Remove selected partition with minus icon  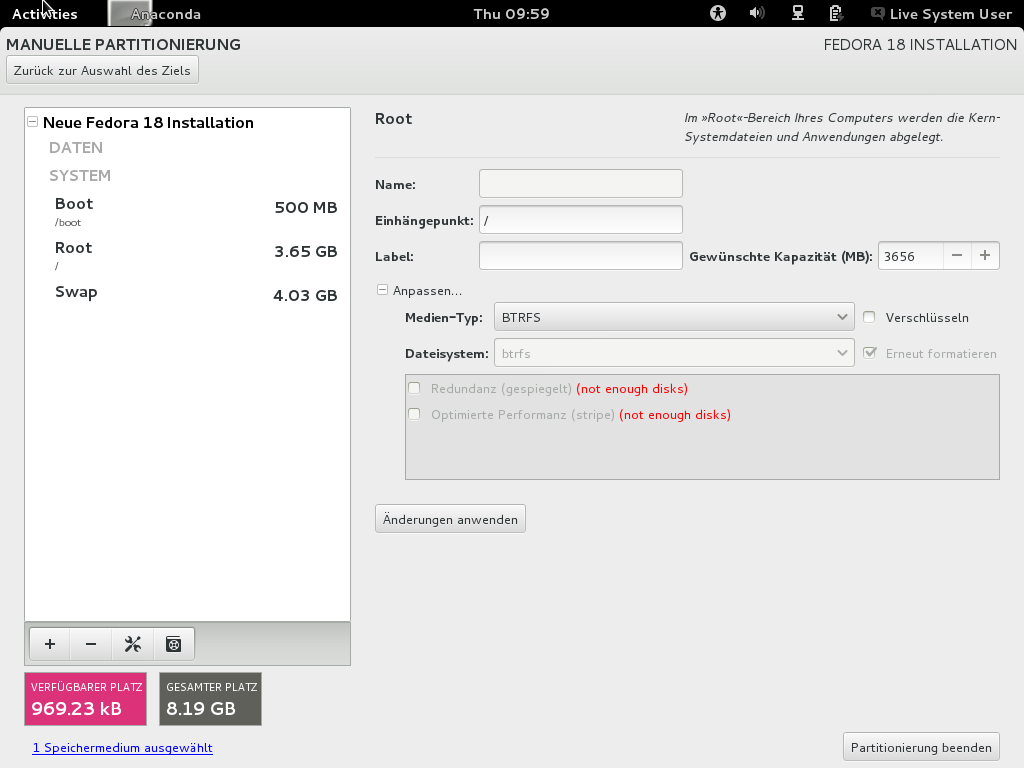pos(91,645)
